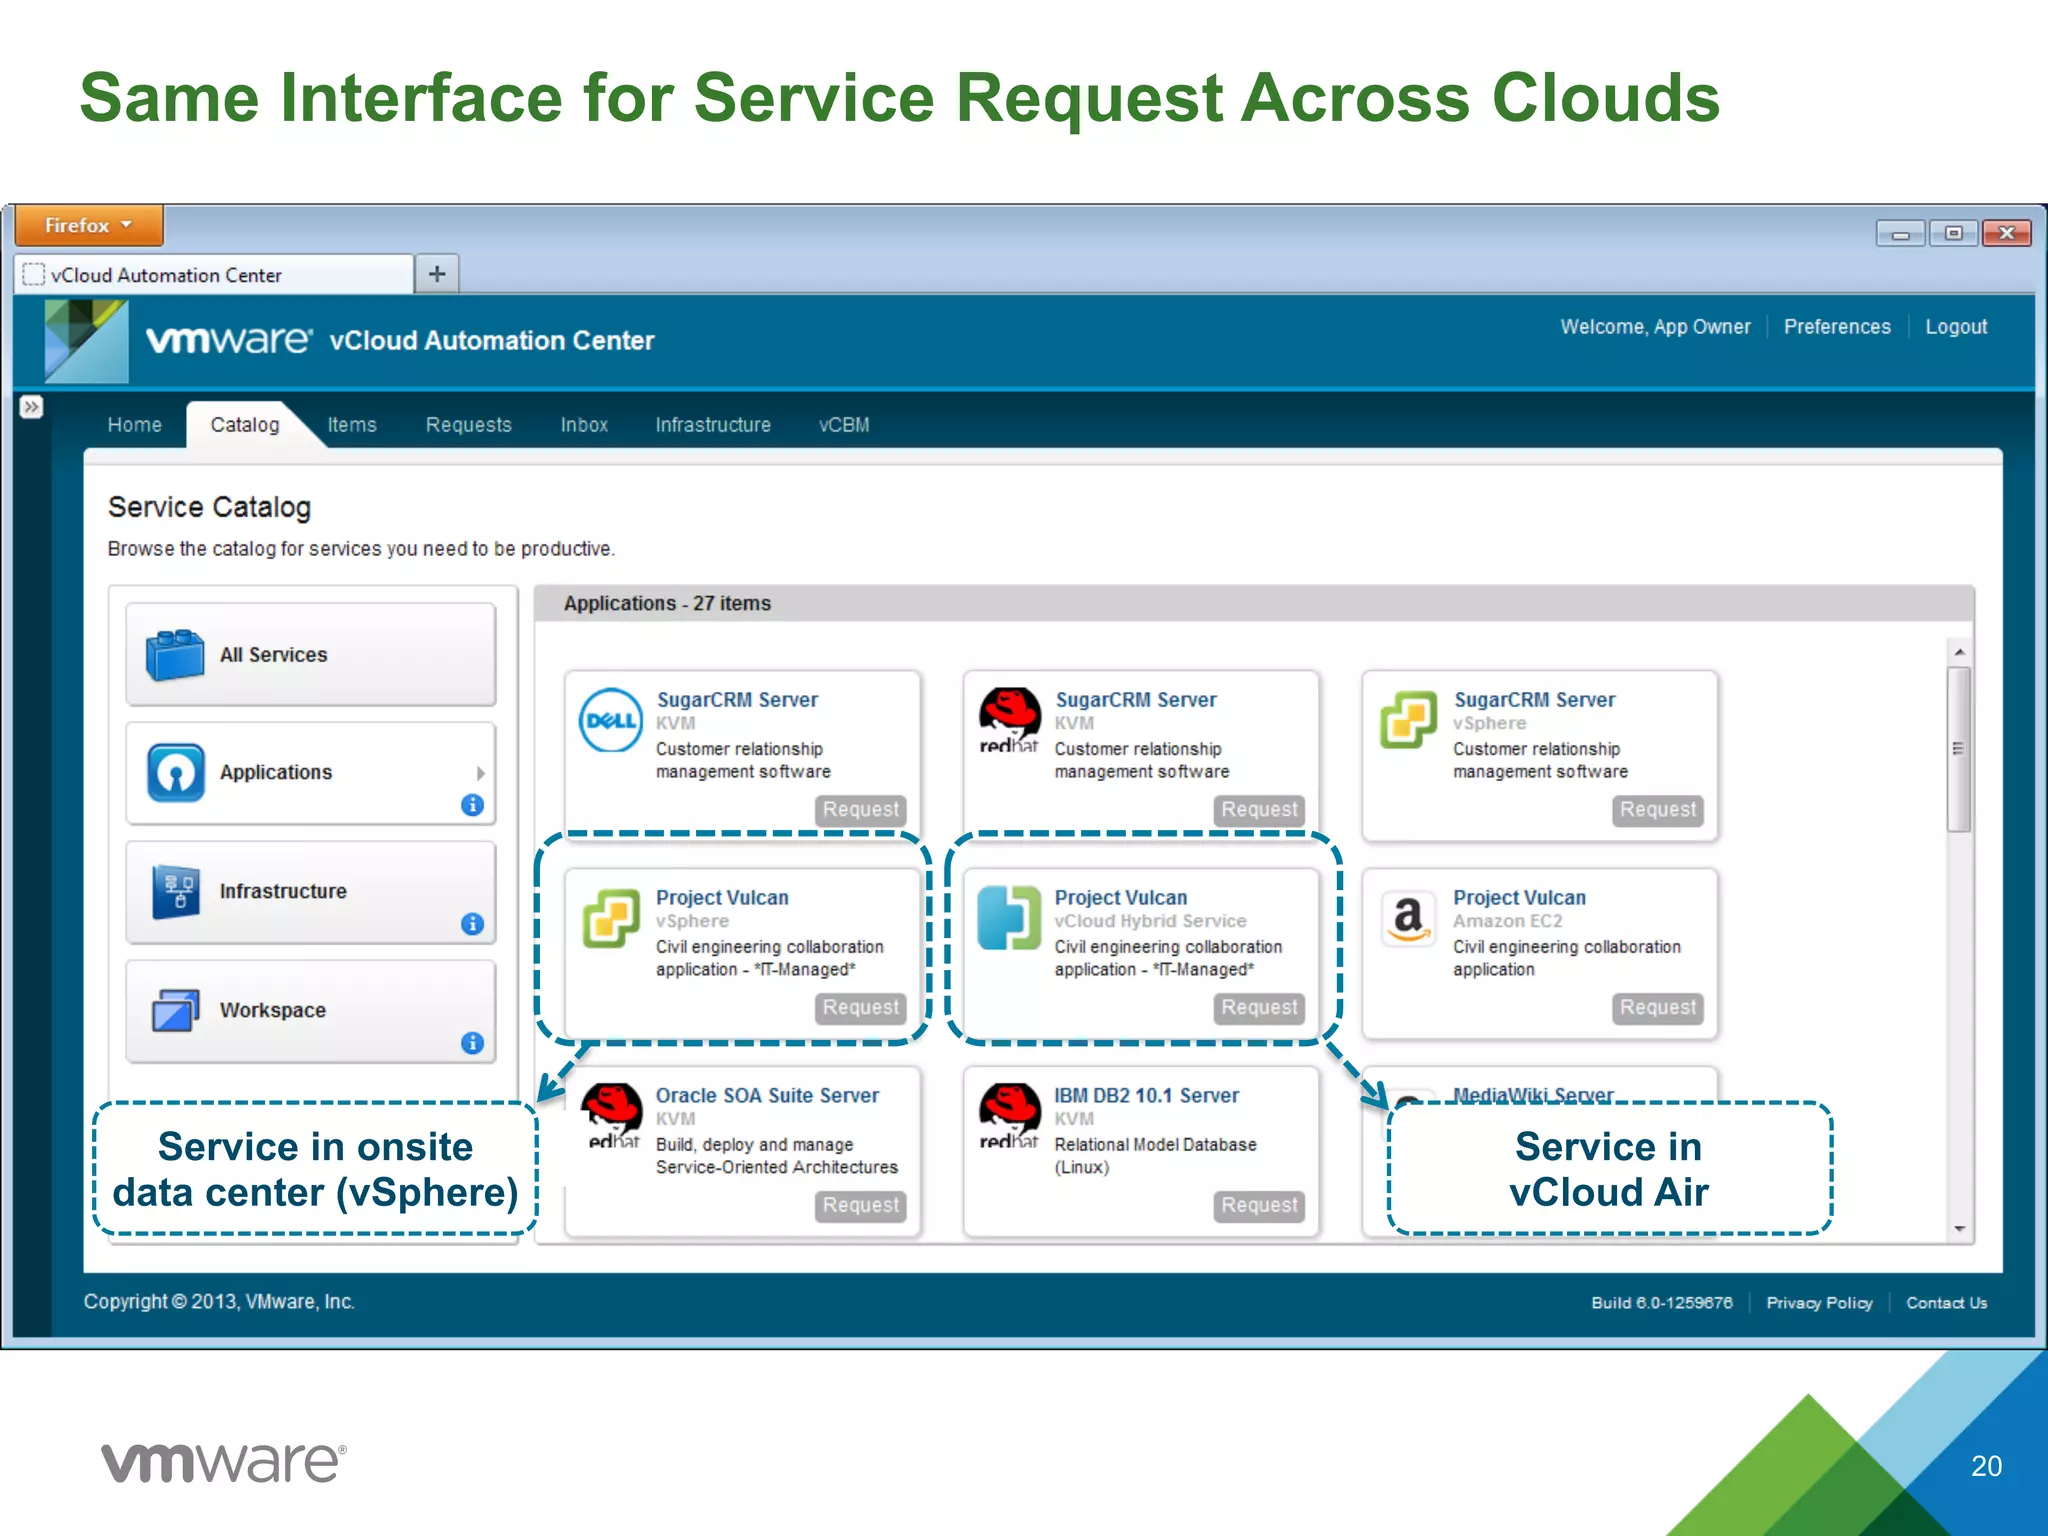Screen dimensions: 2048x1536
Task: Click the Build 6.0-1259676 footer text
Action: [x=1661, y=1303]
